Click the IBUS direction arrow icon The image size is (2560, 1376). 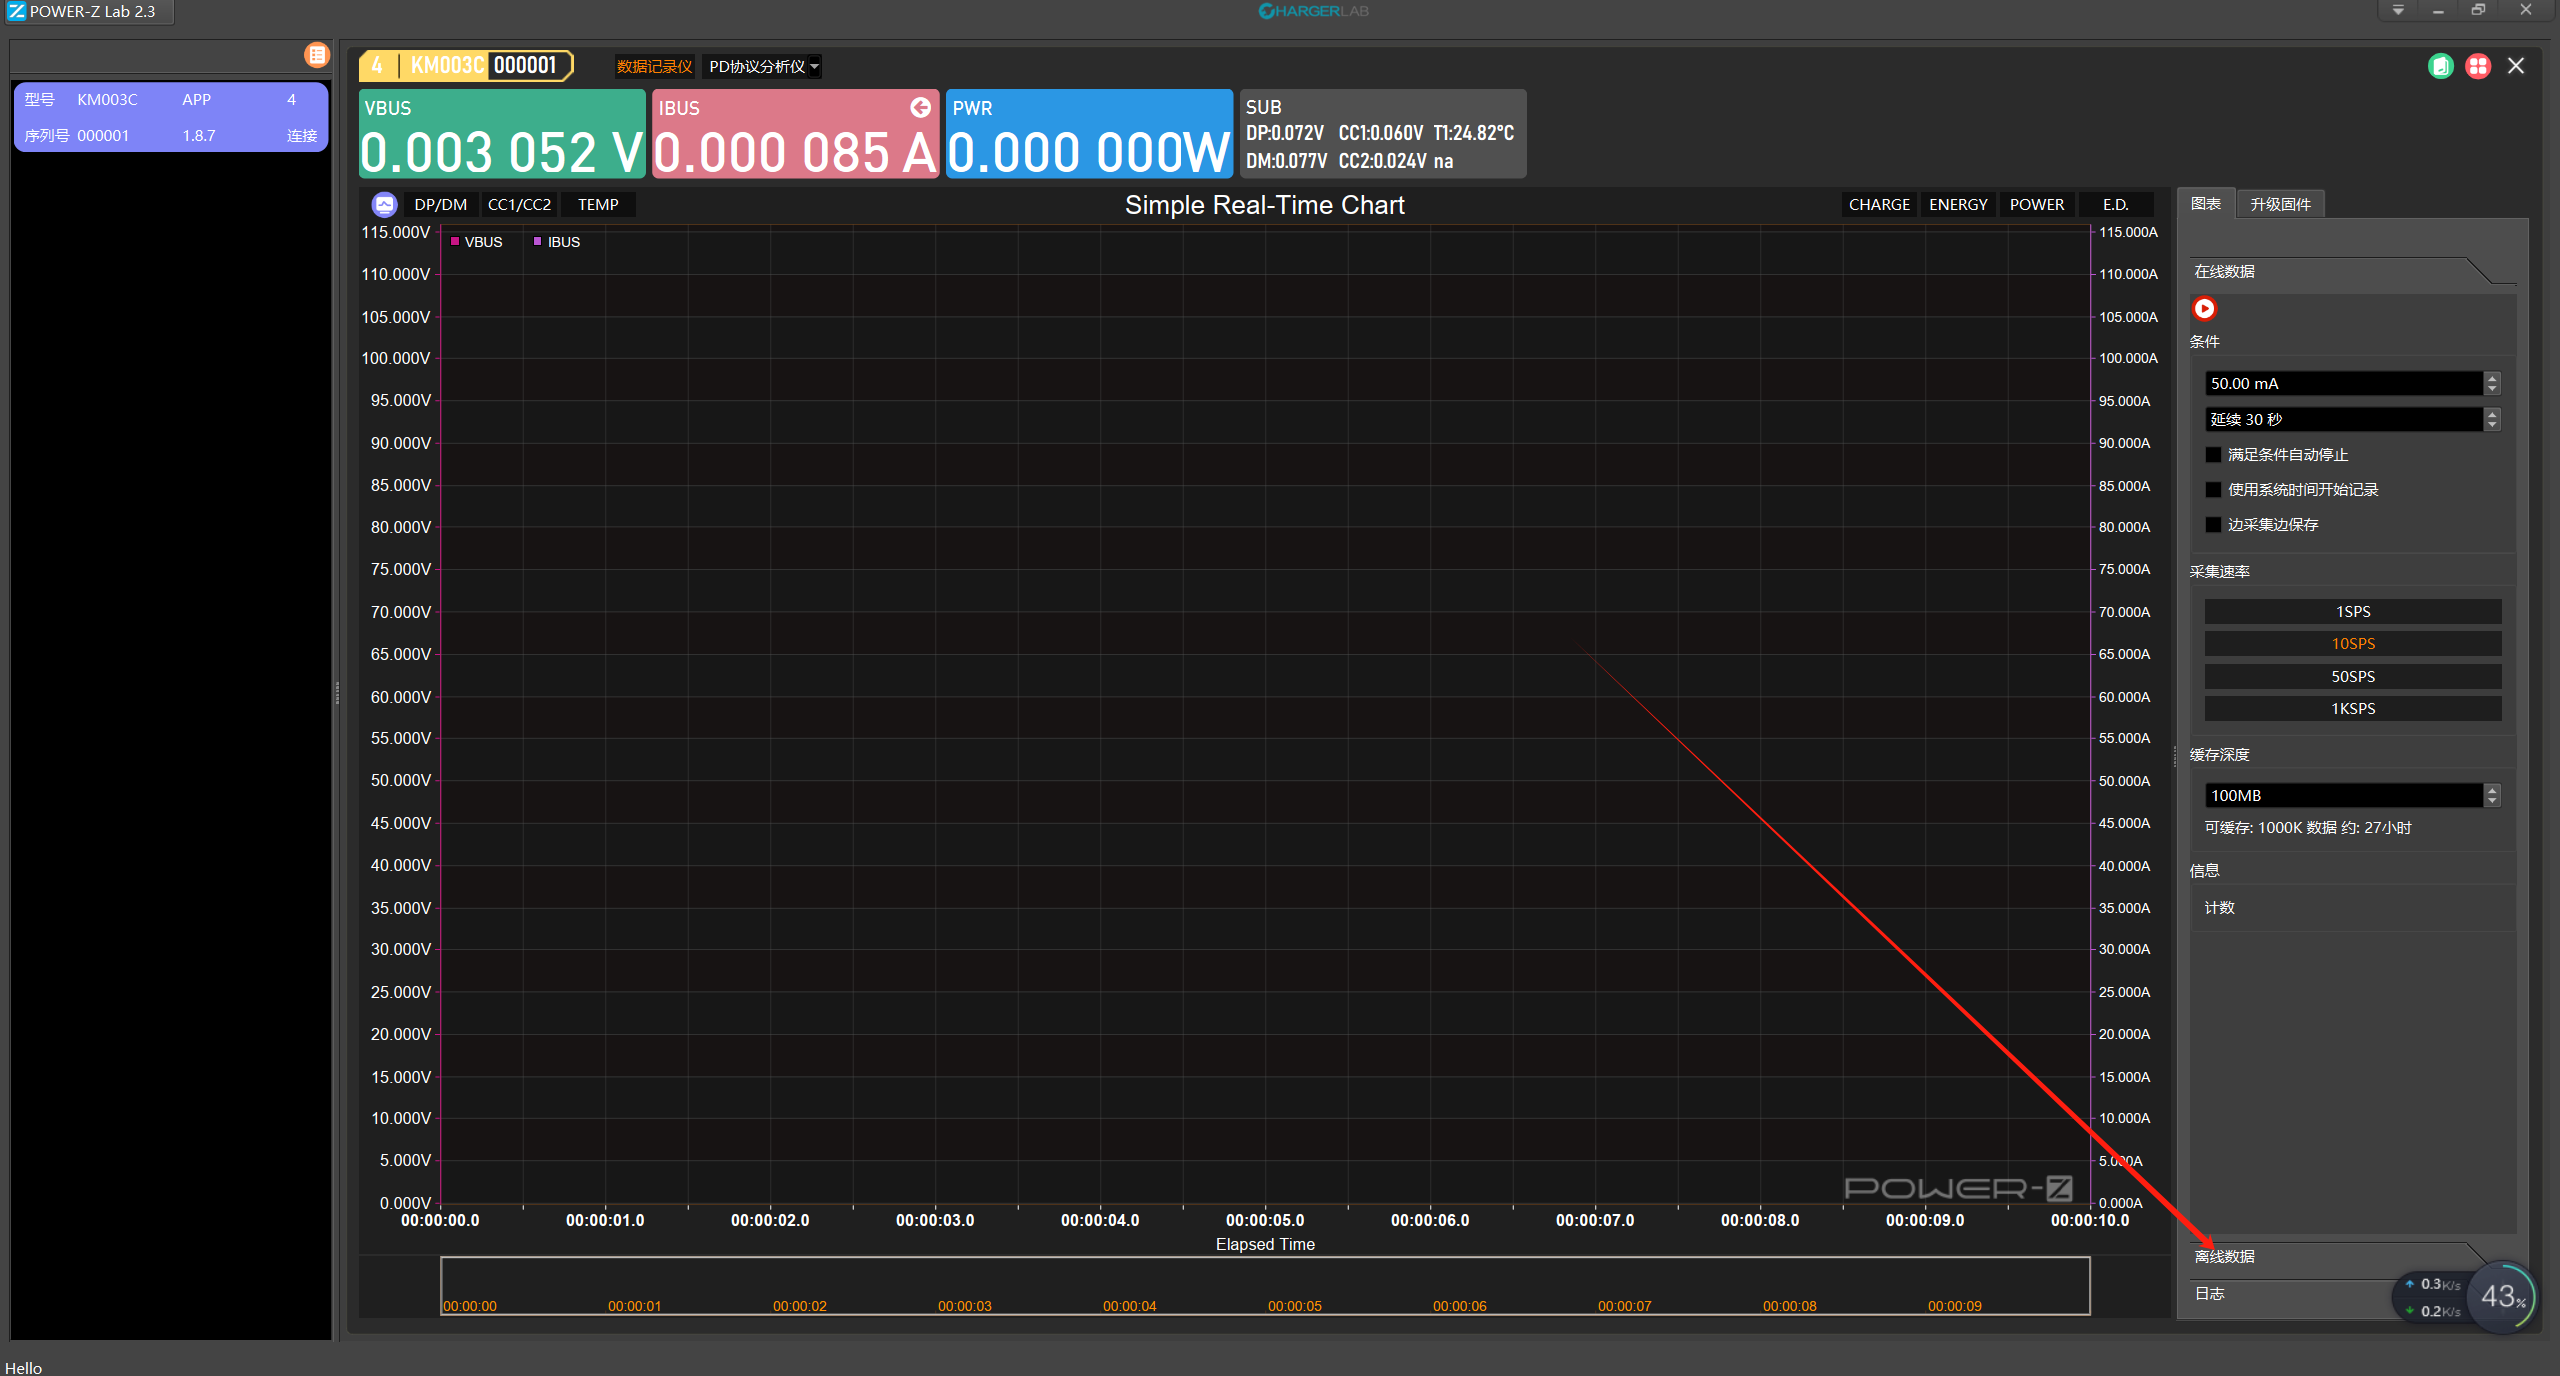(920, 107)
